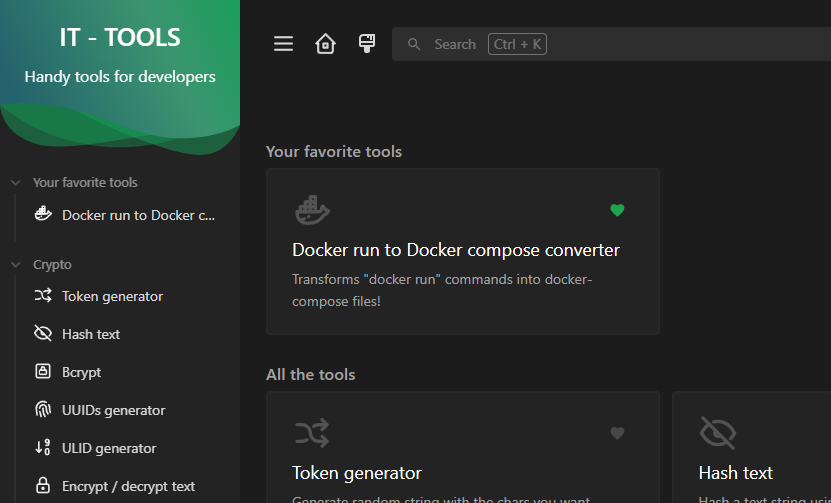This screenshot has width=831, height=503.
Task: Click the padlock icon beside Encrypt / decrypt text
Action: pos(43,485)
